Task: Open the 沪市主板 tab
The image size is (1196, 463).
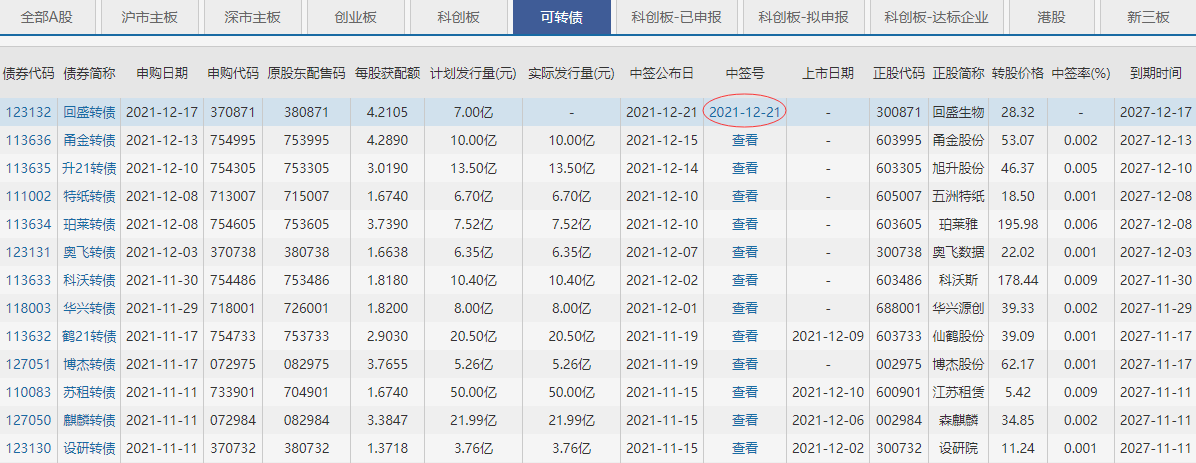Action: pos(151,18)
